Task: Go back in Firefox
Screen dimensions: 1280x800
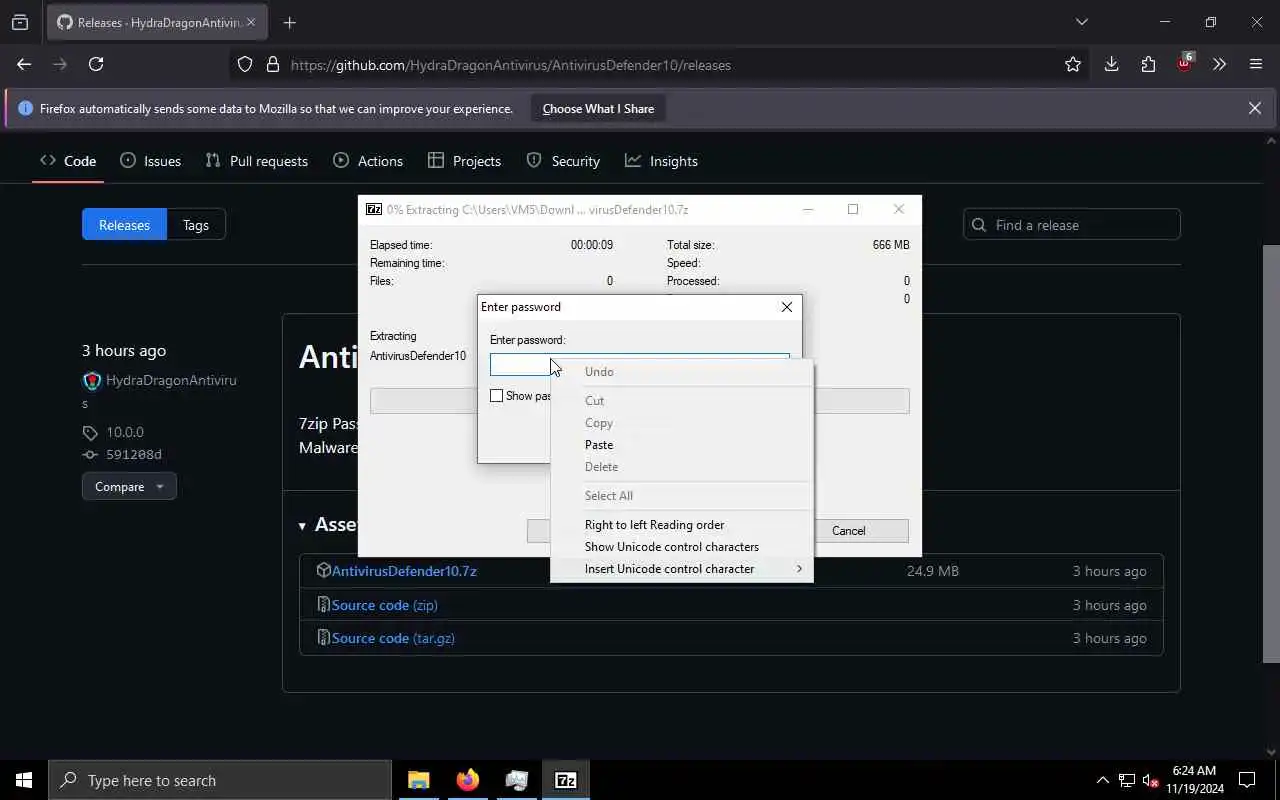Action: 24,64
